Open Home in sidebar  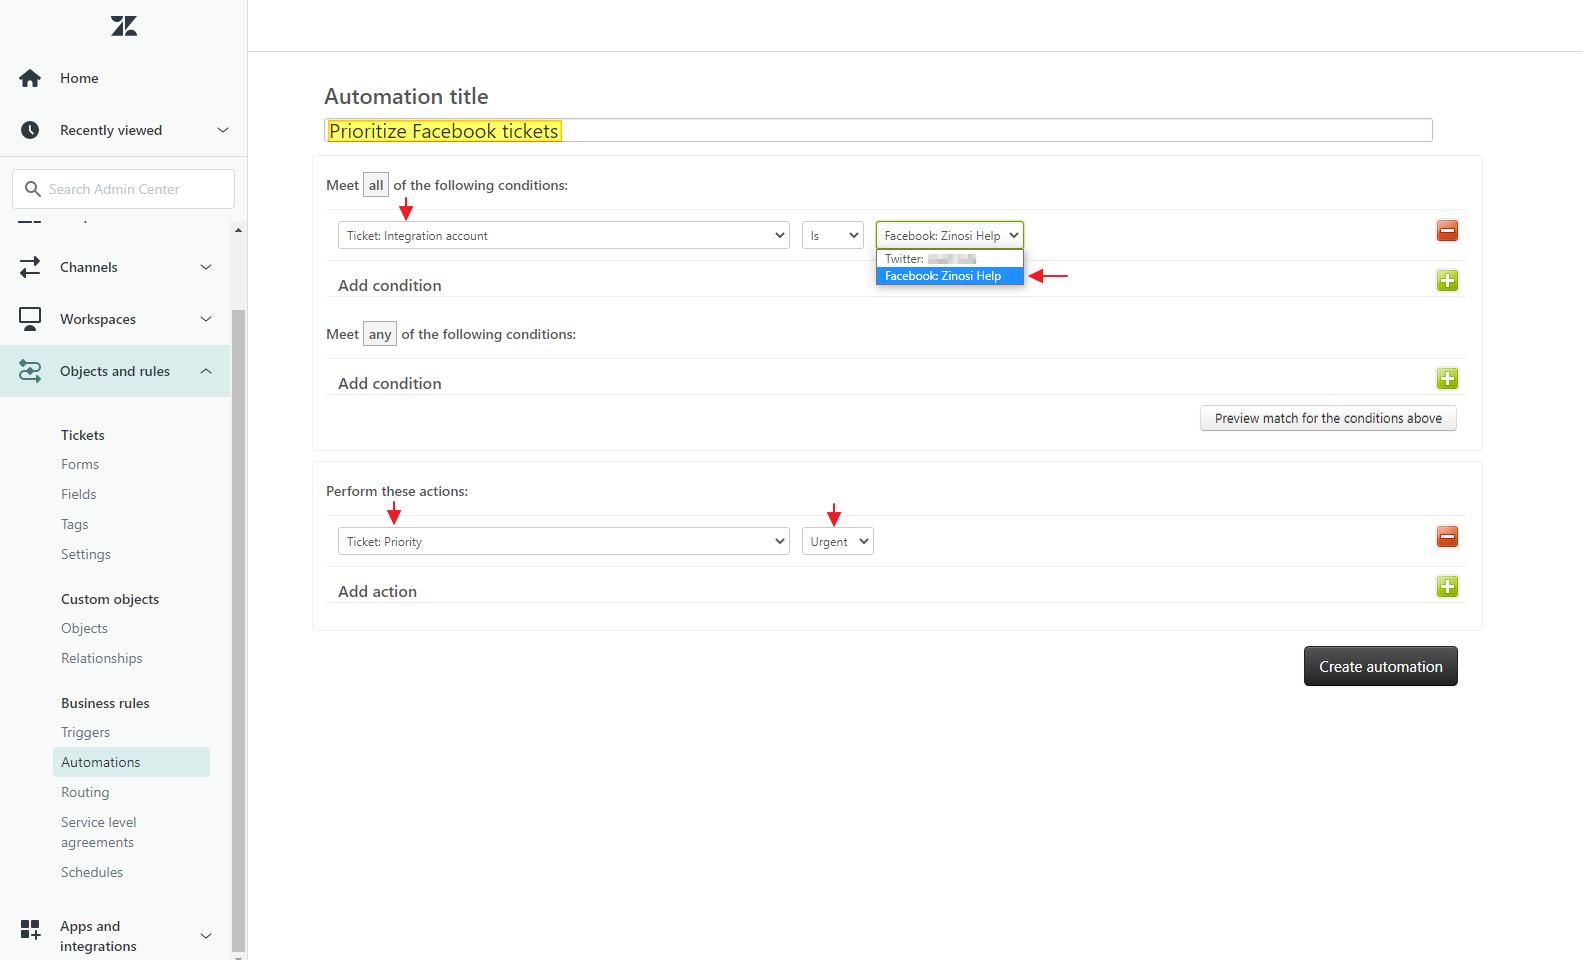[x=79, y=78]
